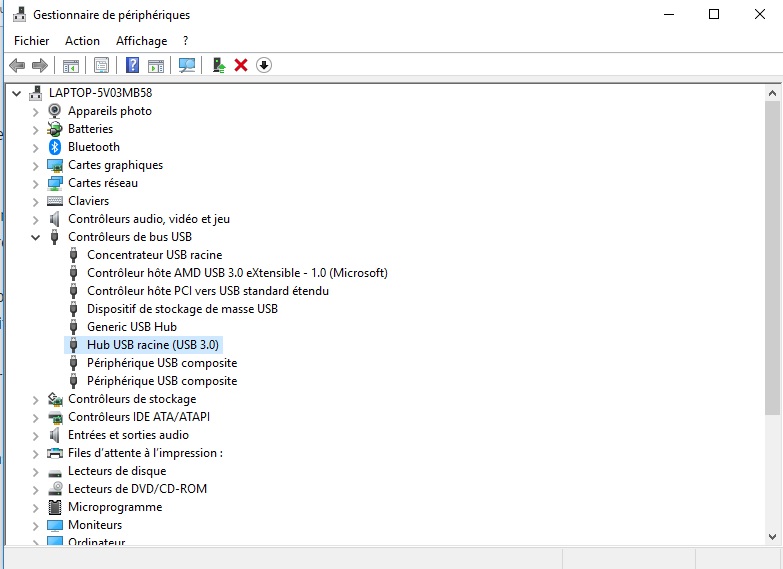783x569 pixels.
Task: Click the vertical scrollbar down arrow
Action: [772, 537]
